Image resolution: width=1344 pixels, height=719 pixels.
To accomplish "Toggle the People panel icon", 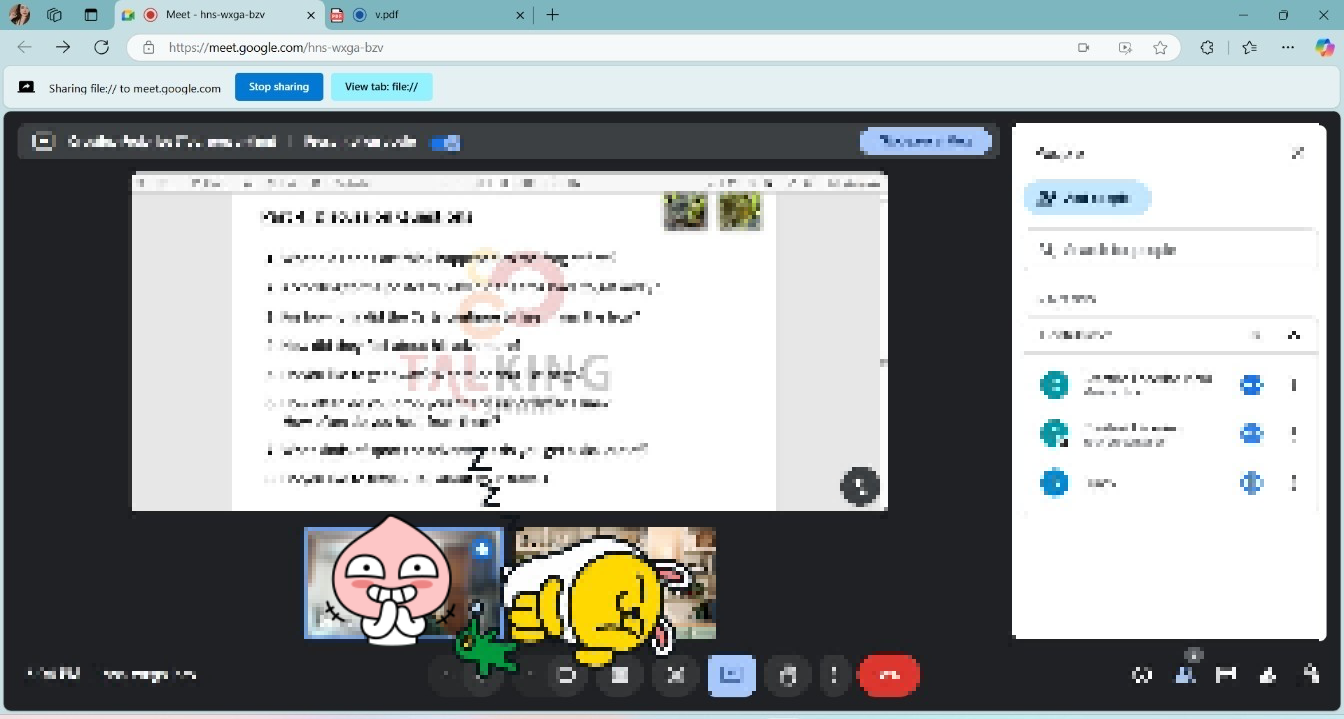I will pos(1185,675).
